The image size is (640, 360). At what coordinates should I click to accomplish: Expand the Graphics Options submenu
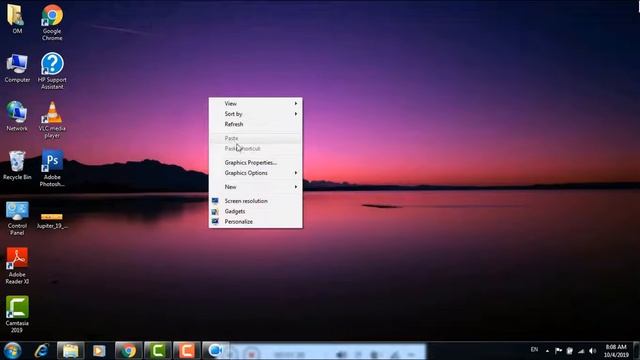[x=256, y=173]
